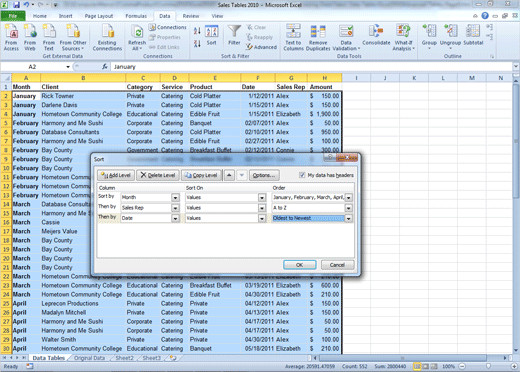Screen dimensions: 520x372
Task: Toggle the Filter funnel icon
Action: (x=234, y=35)
